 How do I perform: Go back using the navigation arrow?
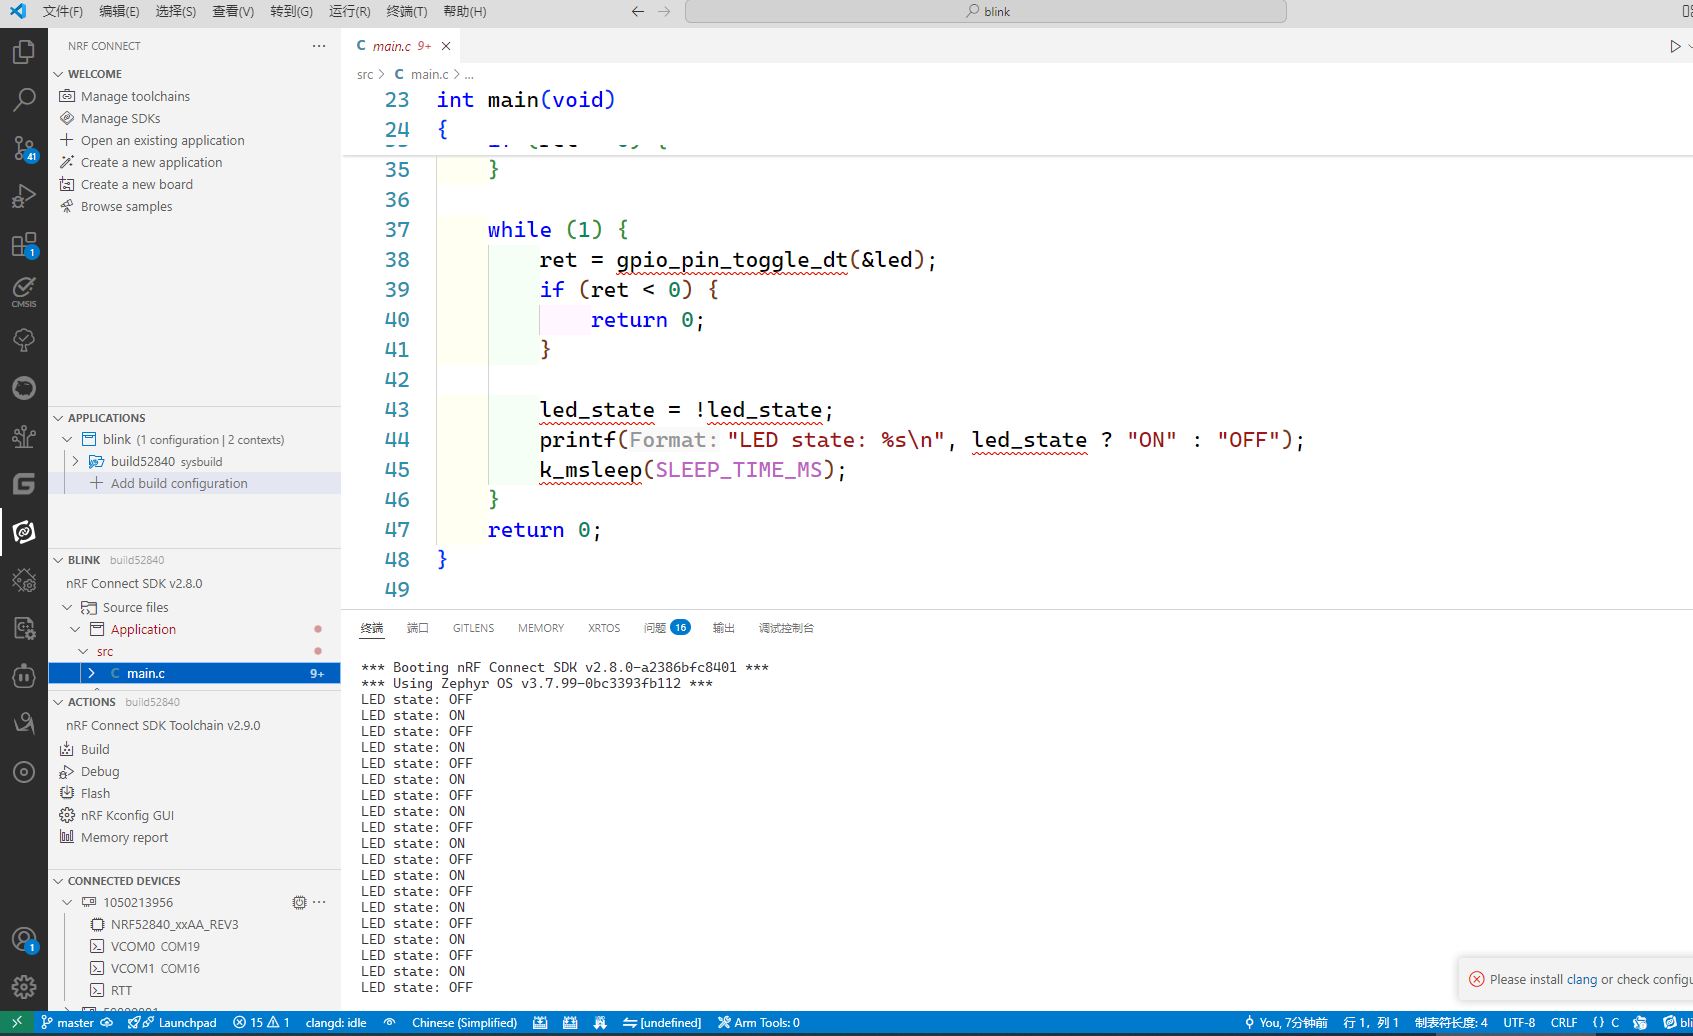tap(638, 11)
